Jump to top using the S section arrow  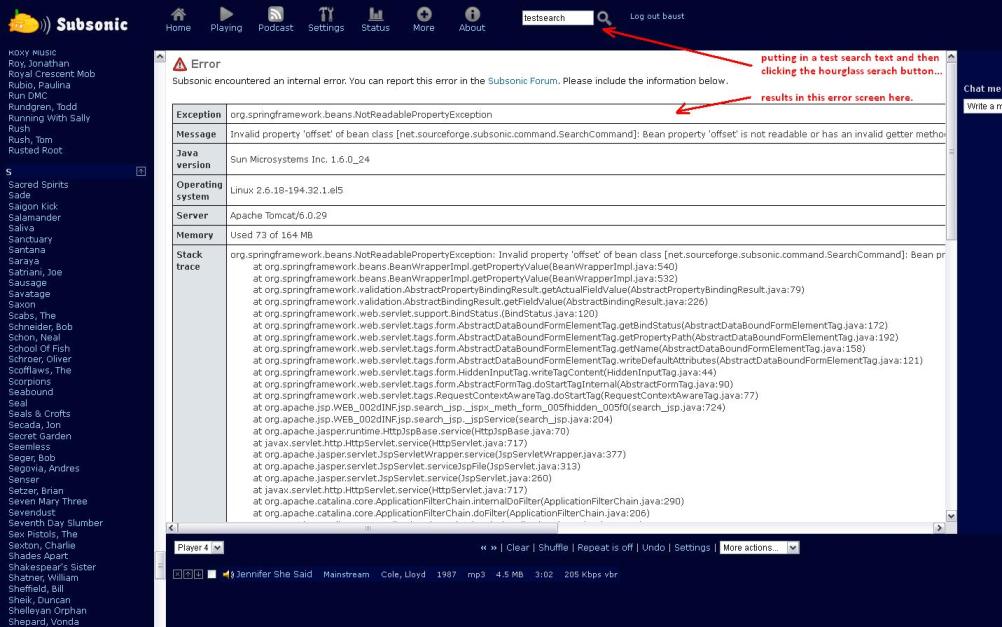point(141,172)
